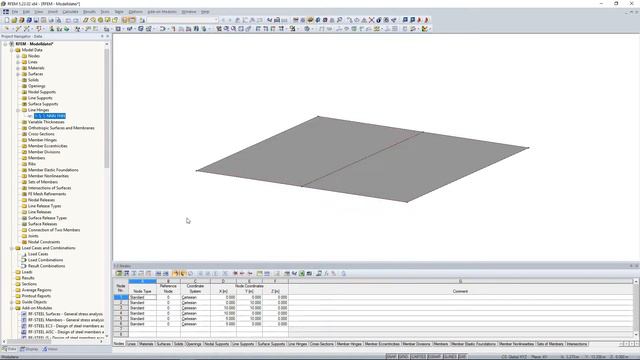Select the FE Mesh Refinements tree item
This screenshot has height=360, width=640.
coord(47,194)
